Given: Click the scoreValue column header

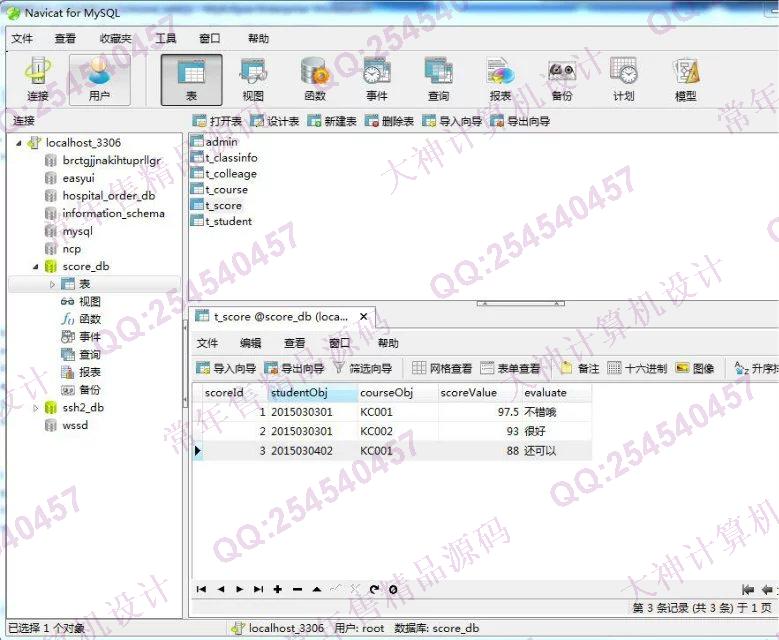Looking at the screenshot, I should (480, 393).
